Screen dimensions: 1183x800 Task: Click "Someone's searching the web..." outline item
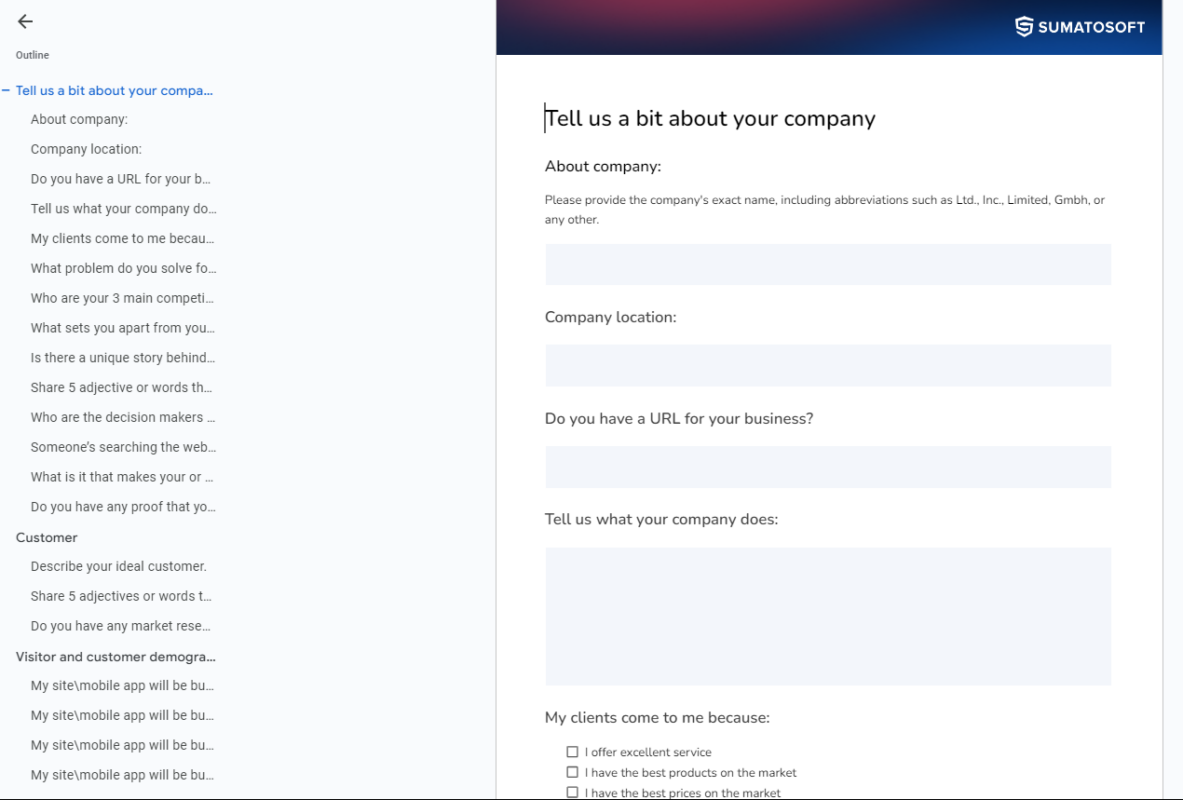[x=122, y=447]
